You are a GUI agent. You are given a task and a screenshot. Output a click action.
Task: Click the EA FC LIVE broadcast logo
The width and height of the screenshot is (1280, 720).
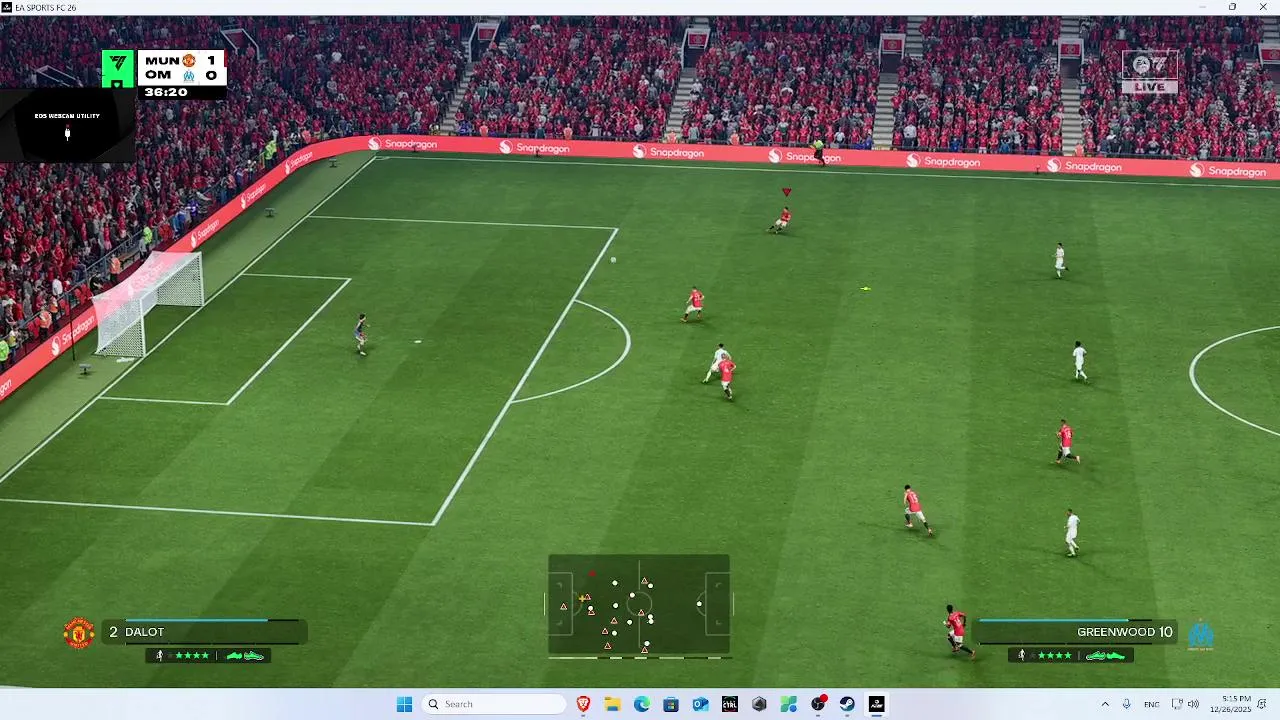click(1149, 72)
